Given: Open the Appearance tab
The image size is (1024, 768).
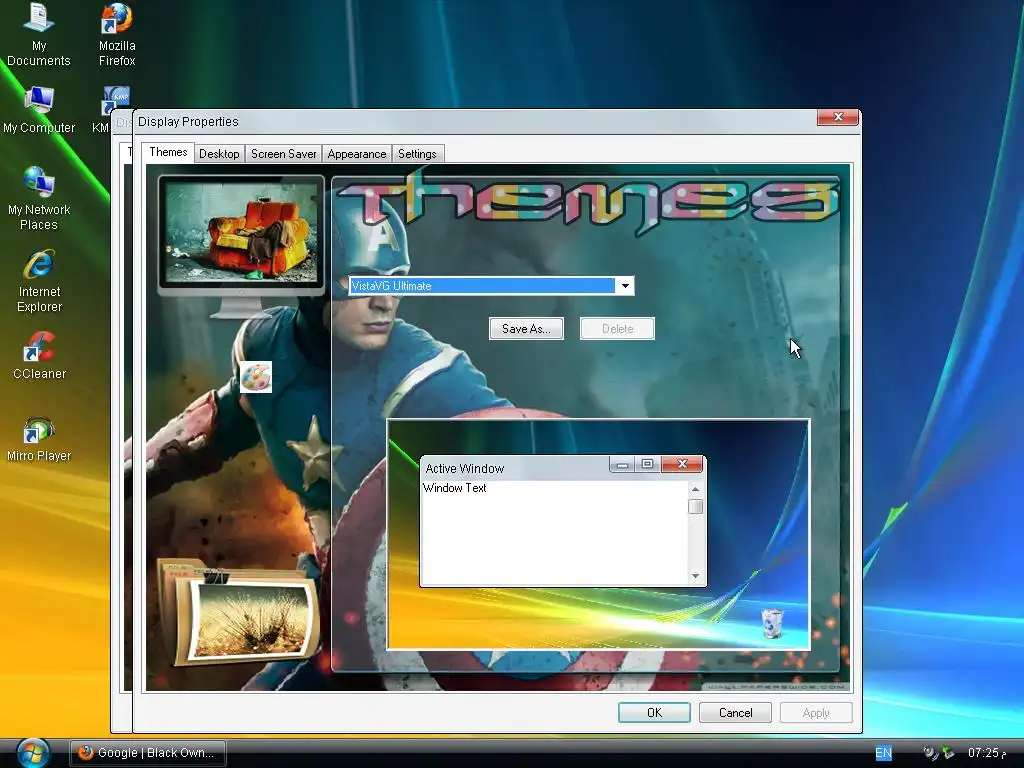Looking at the screenshot, I should (357, 153).
